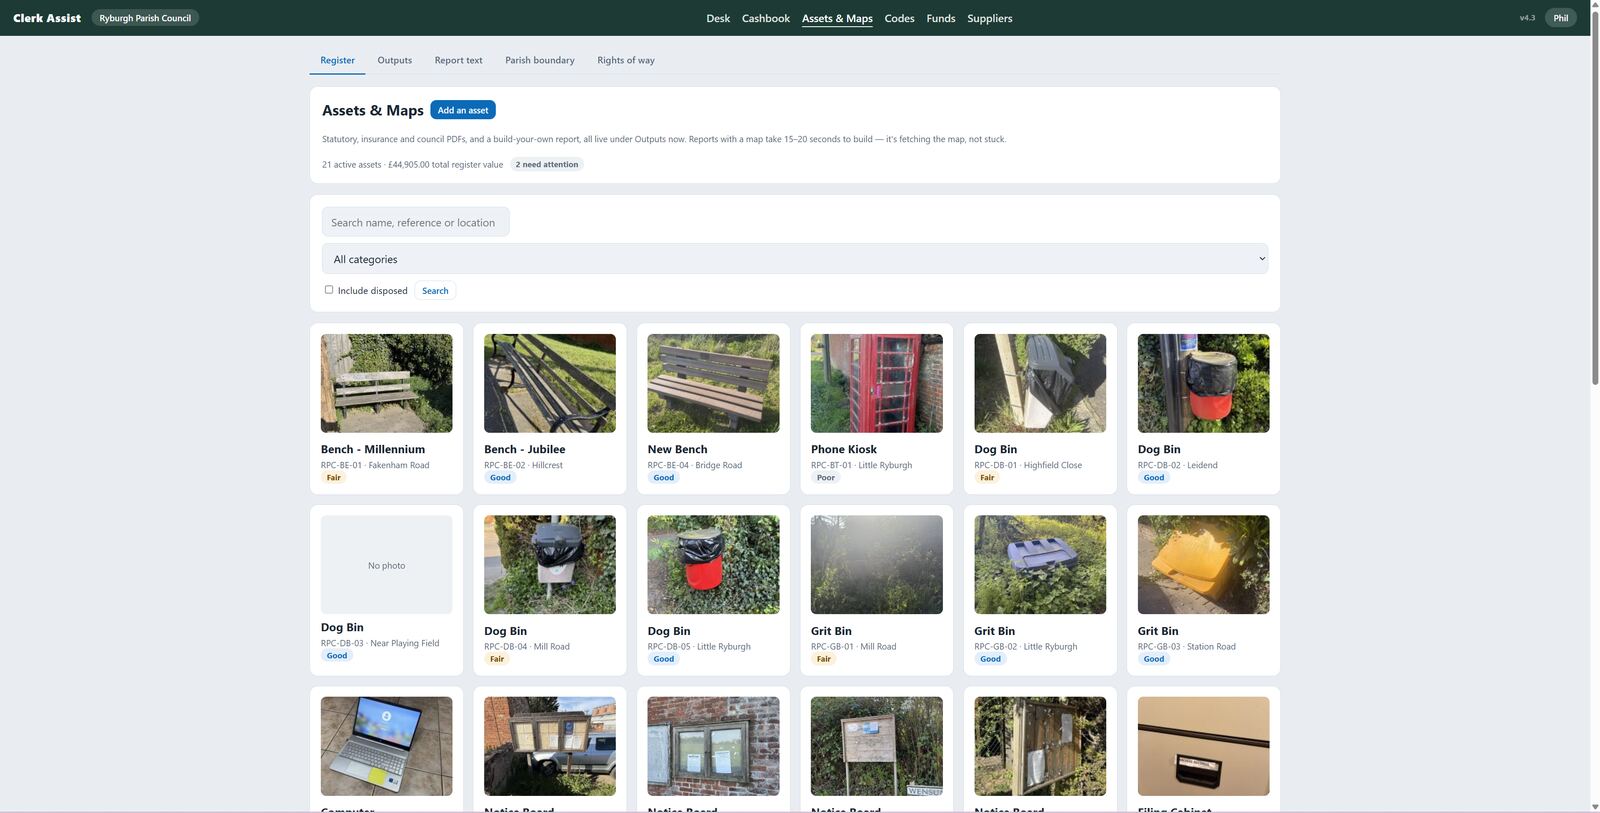Switch to the Register tab
This screenshot has height=813, width=1600.
(337, 60)
